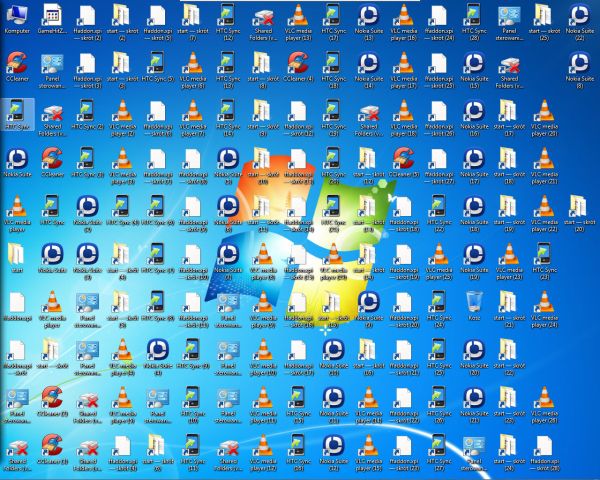Open CCleaner (5) shortcut
This screenshot has height=480, width=600.
pos(404,163)
